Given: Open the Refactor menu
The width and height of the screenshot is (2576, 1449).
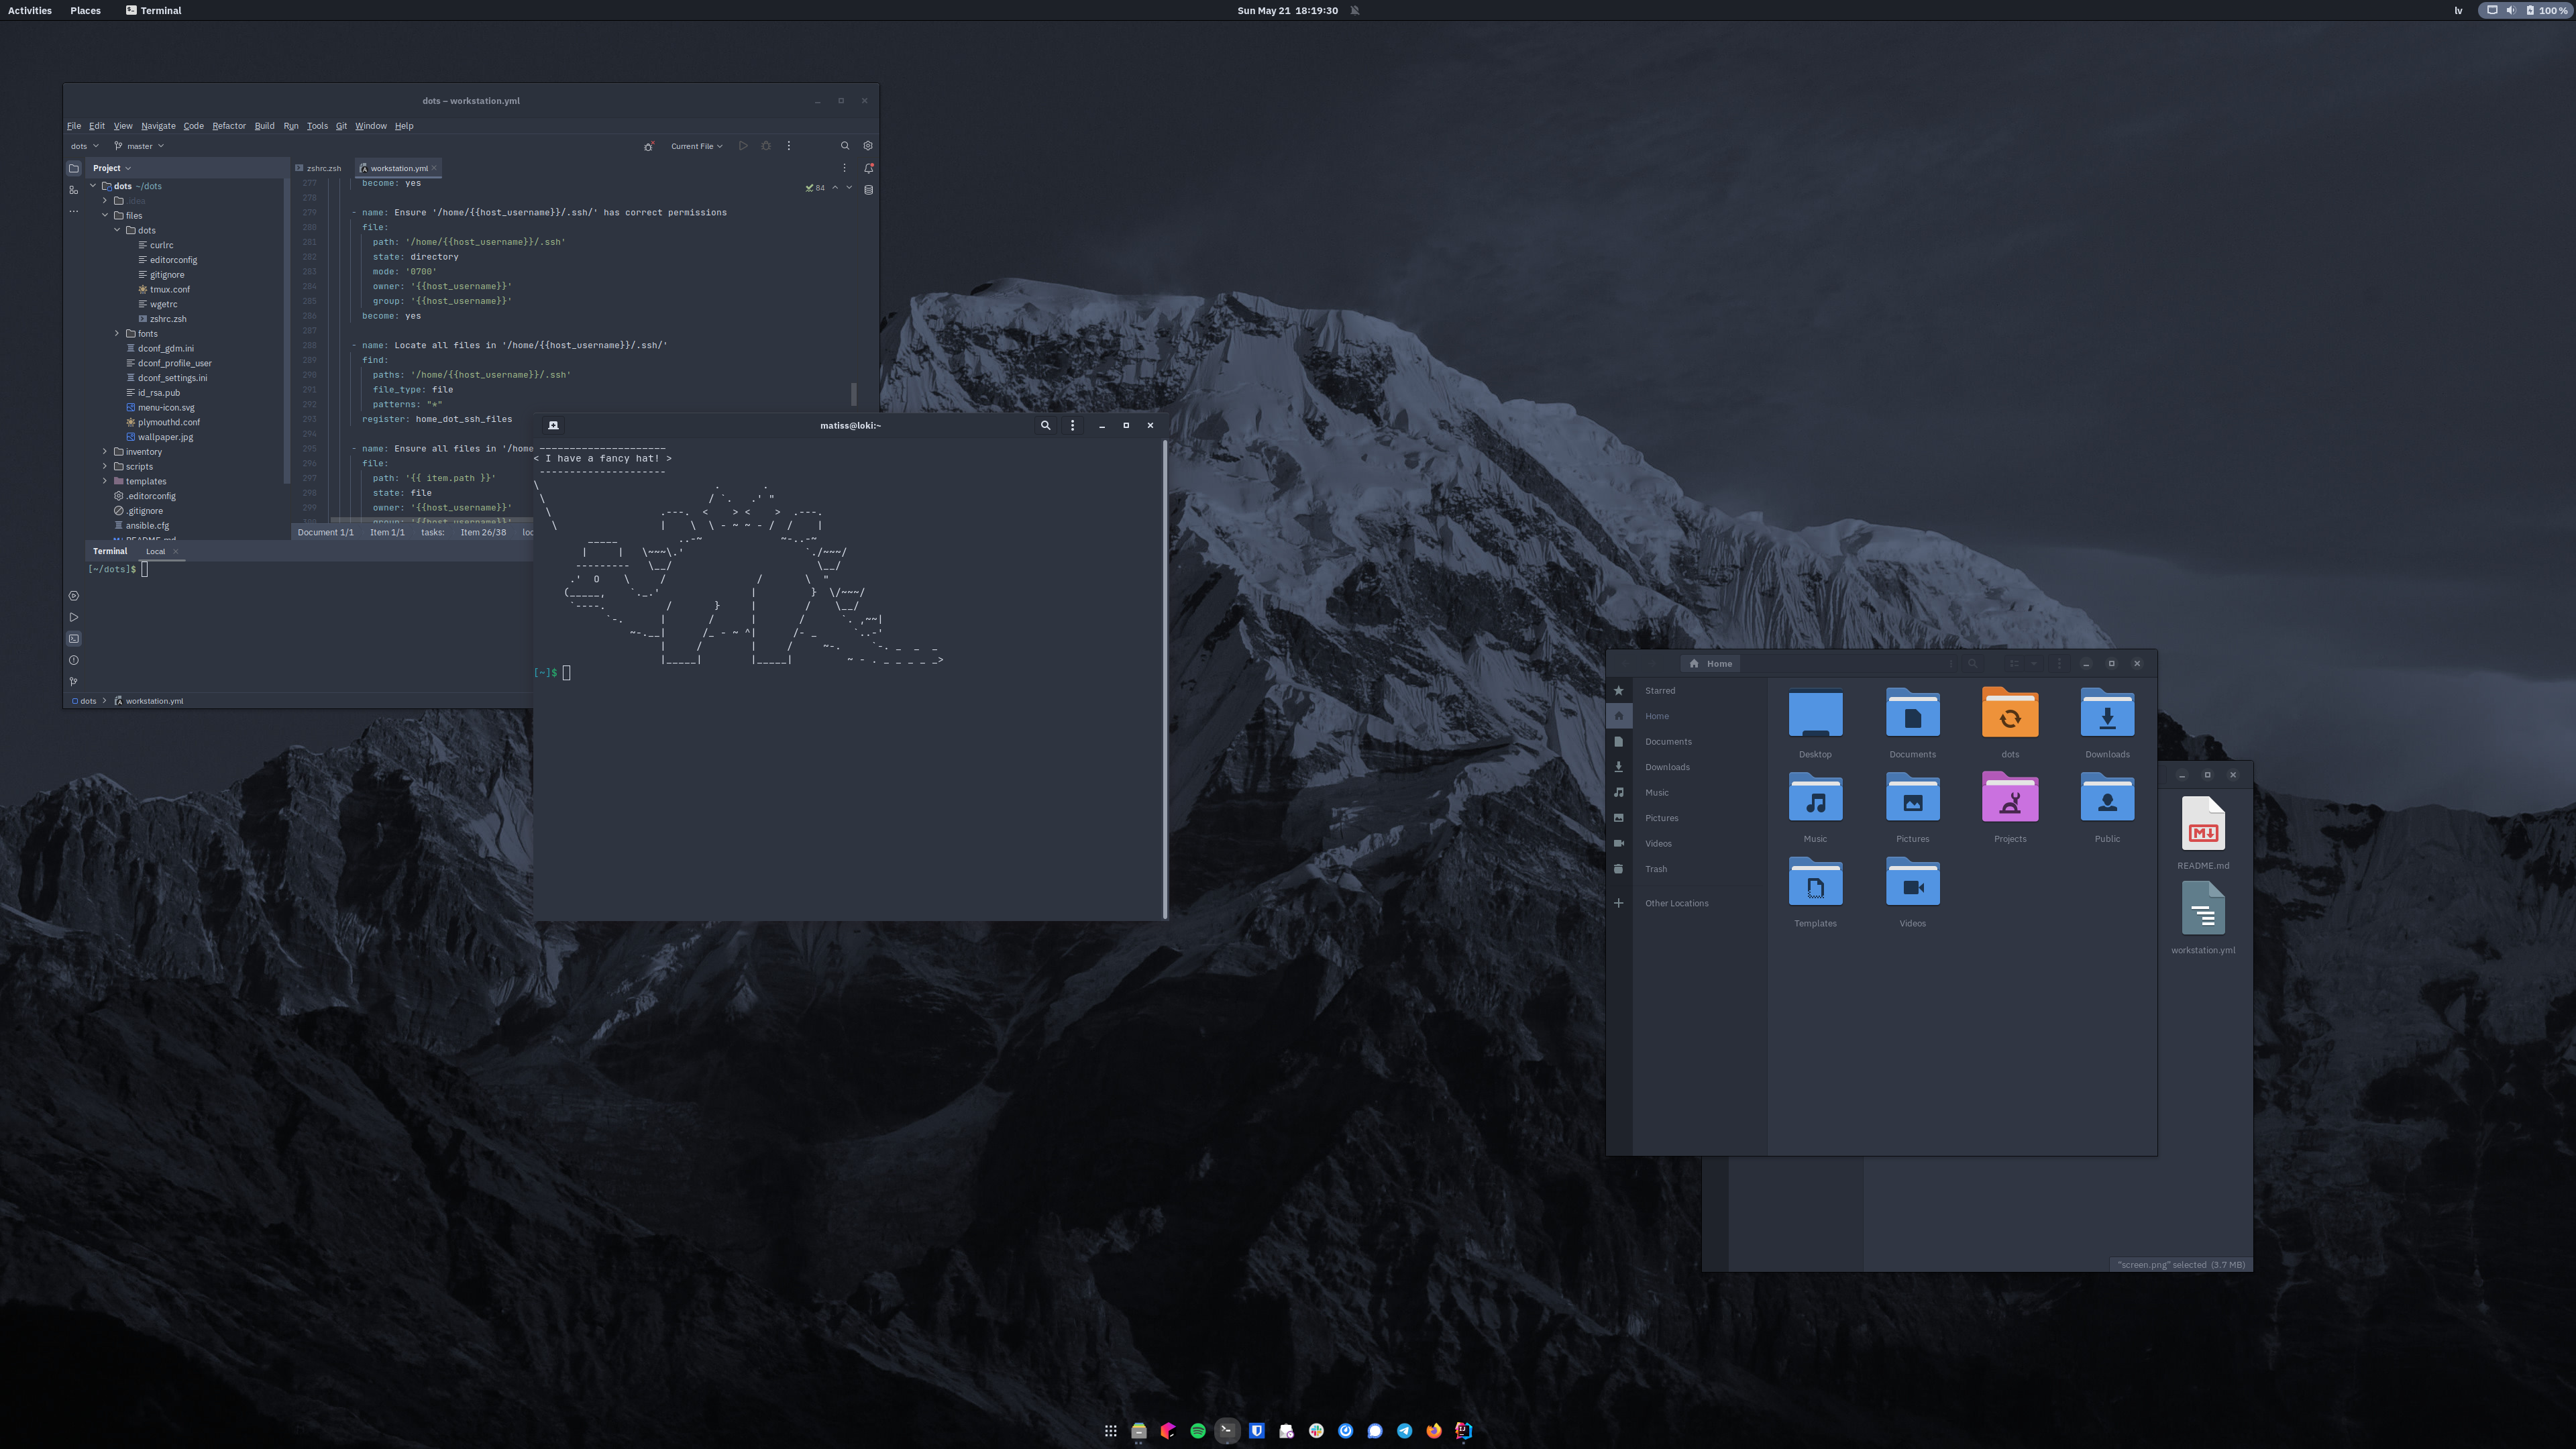Looking at the screenshot, I should pos(228,126).
